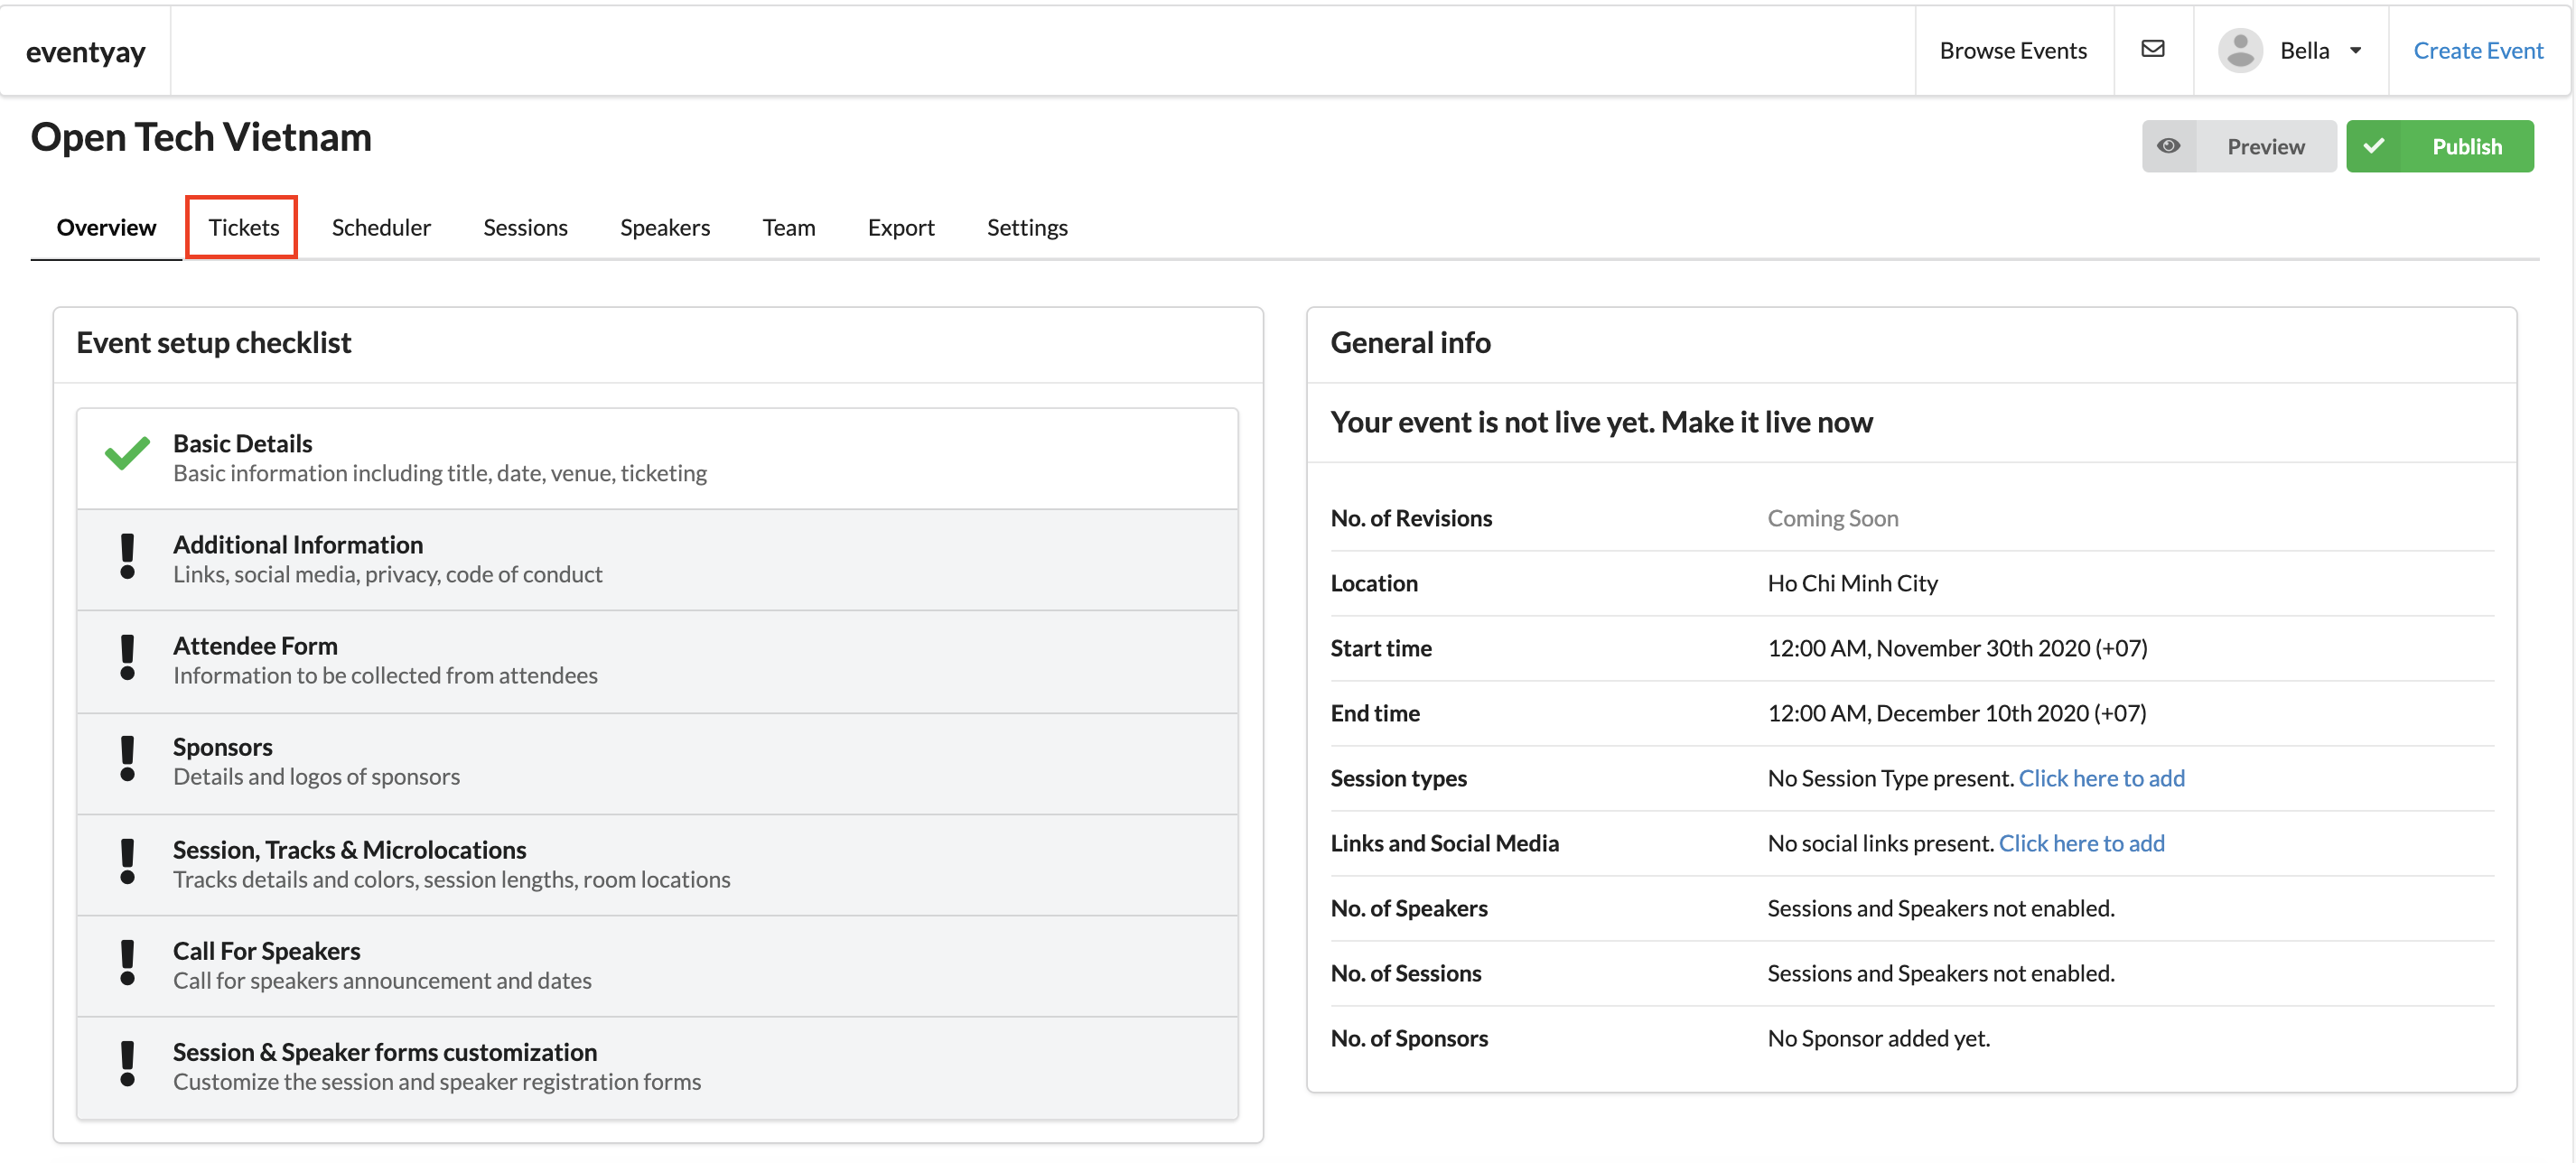
Task: Click the Bella user avatar icon
Action: [x=2243, y=48]
